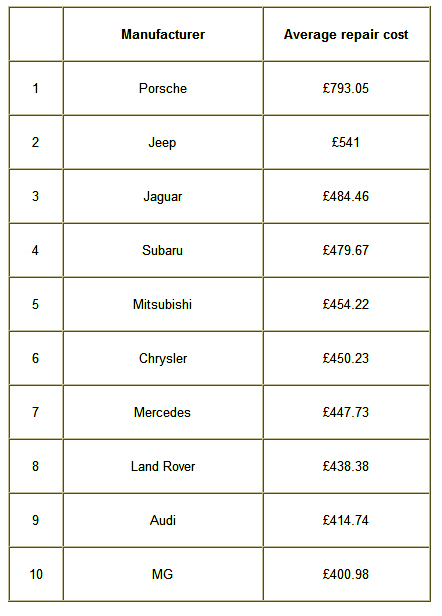Select the £454.22 cost cell
Screen dimensions: 442x616
click(346, 304)
